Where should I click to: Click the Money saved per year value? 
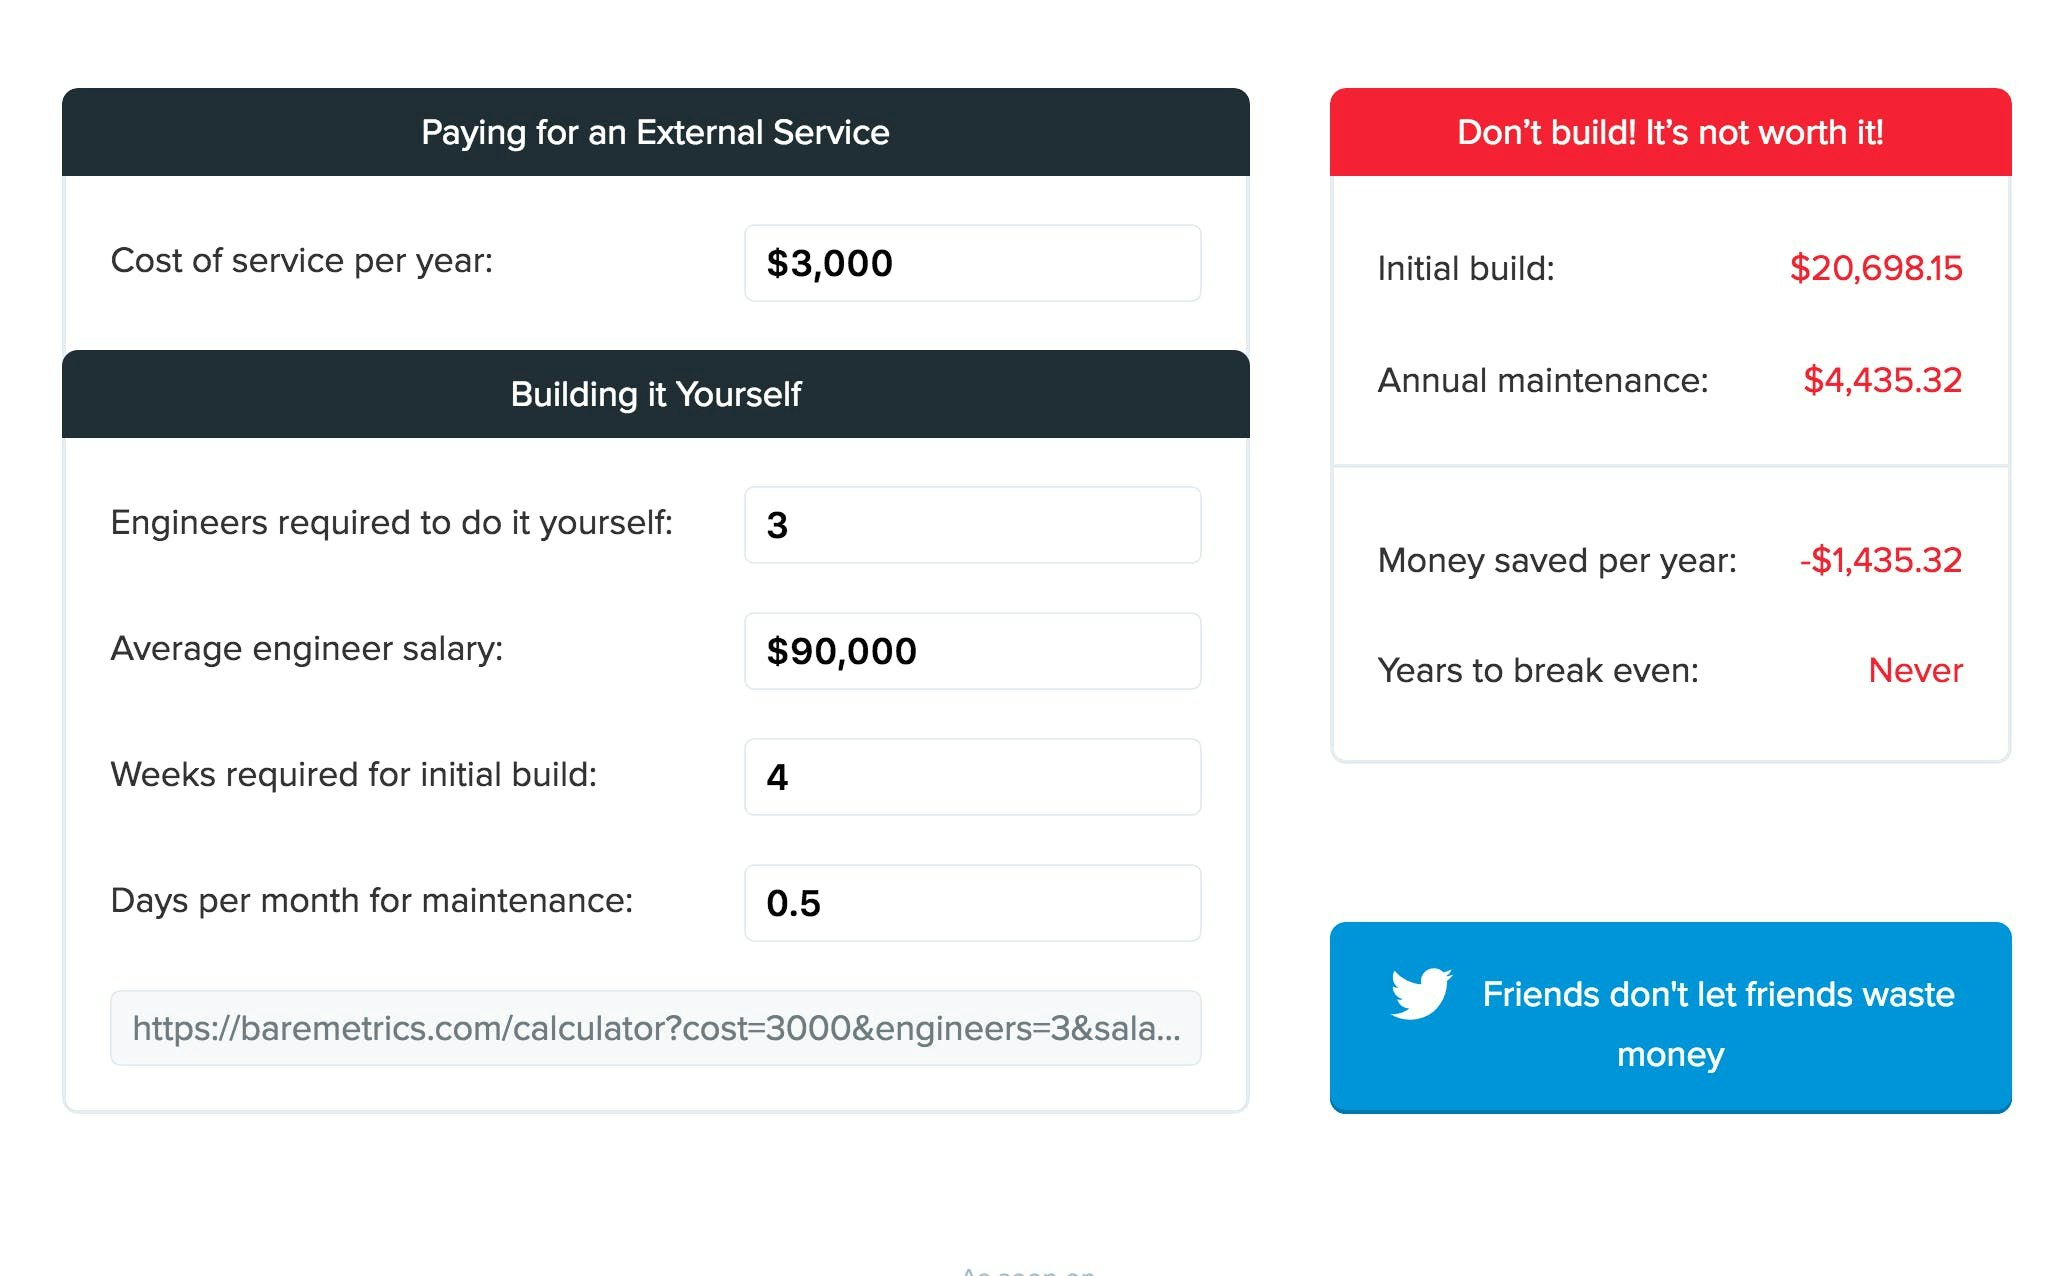click(1881, 560)
